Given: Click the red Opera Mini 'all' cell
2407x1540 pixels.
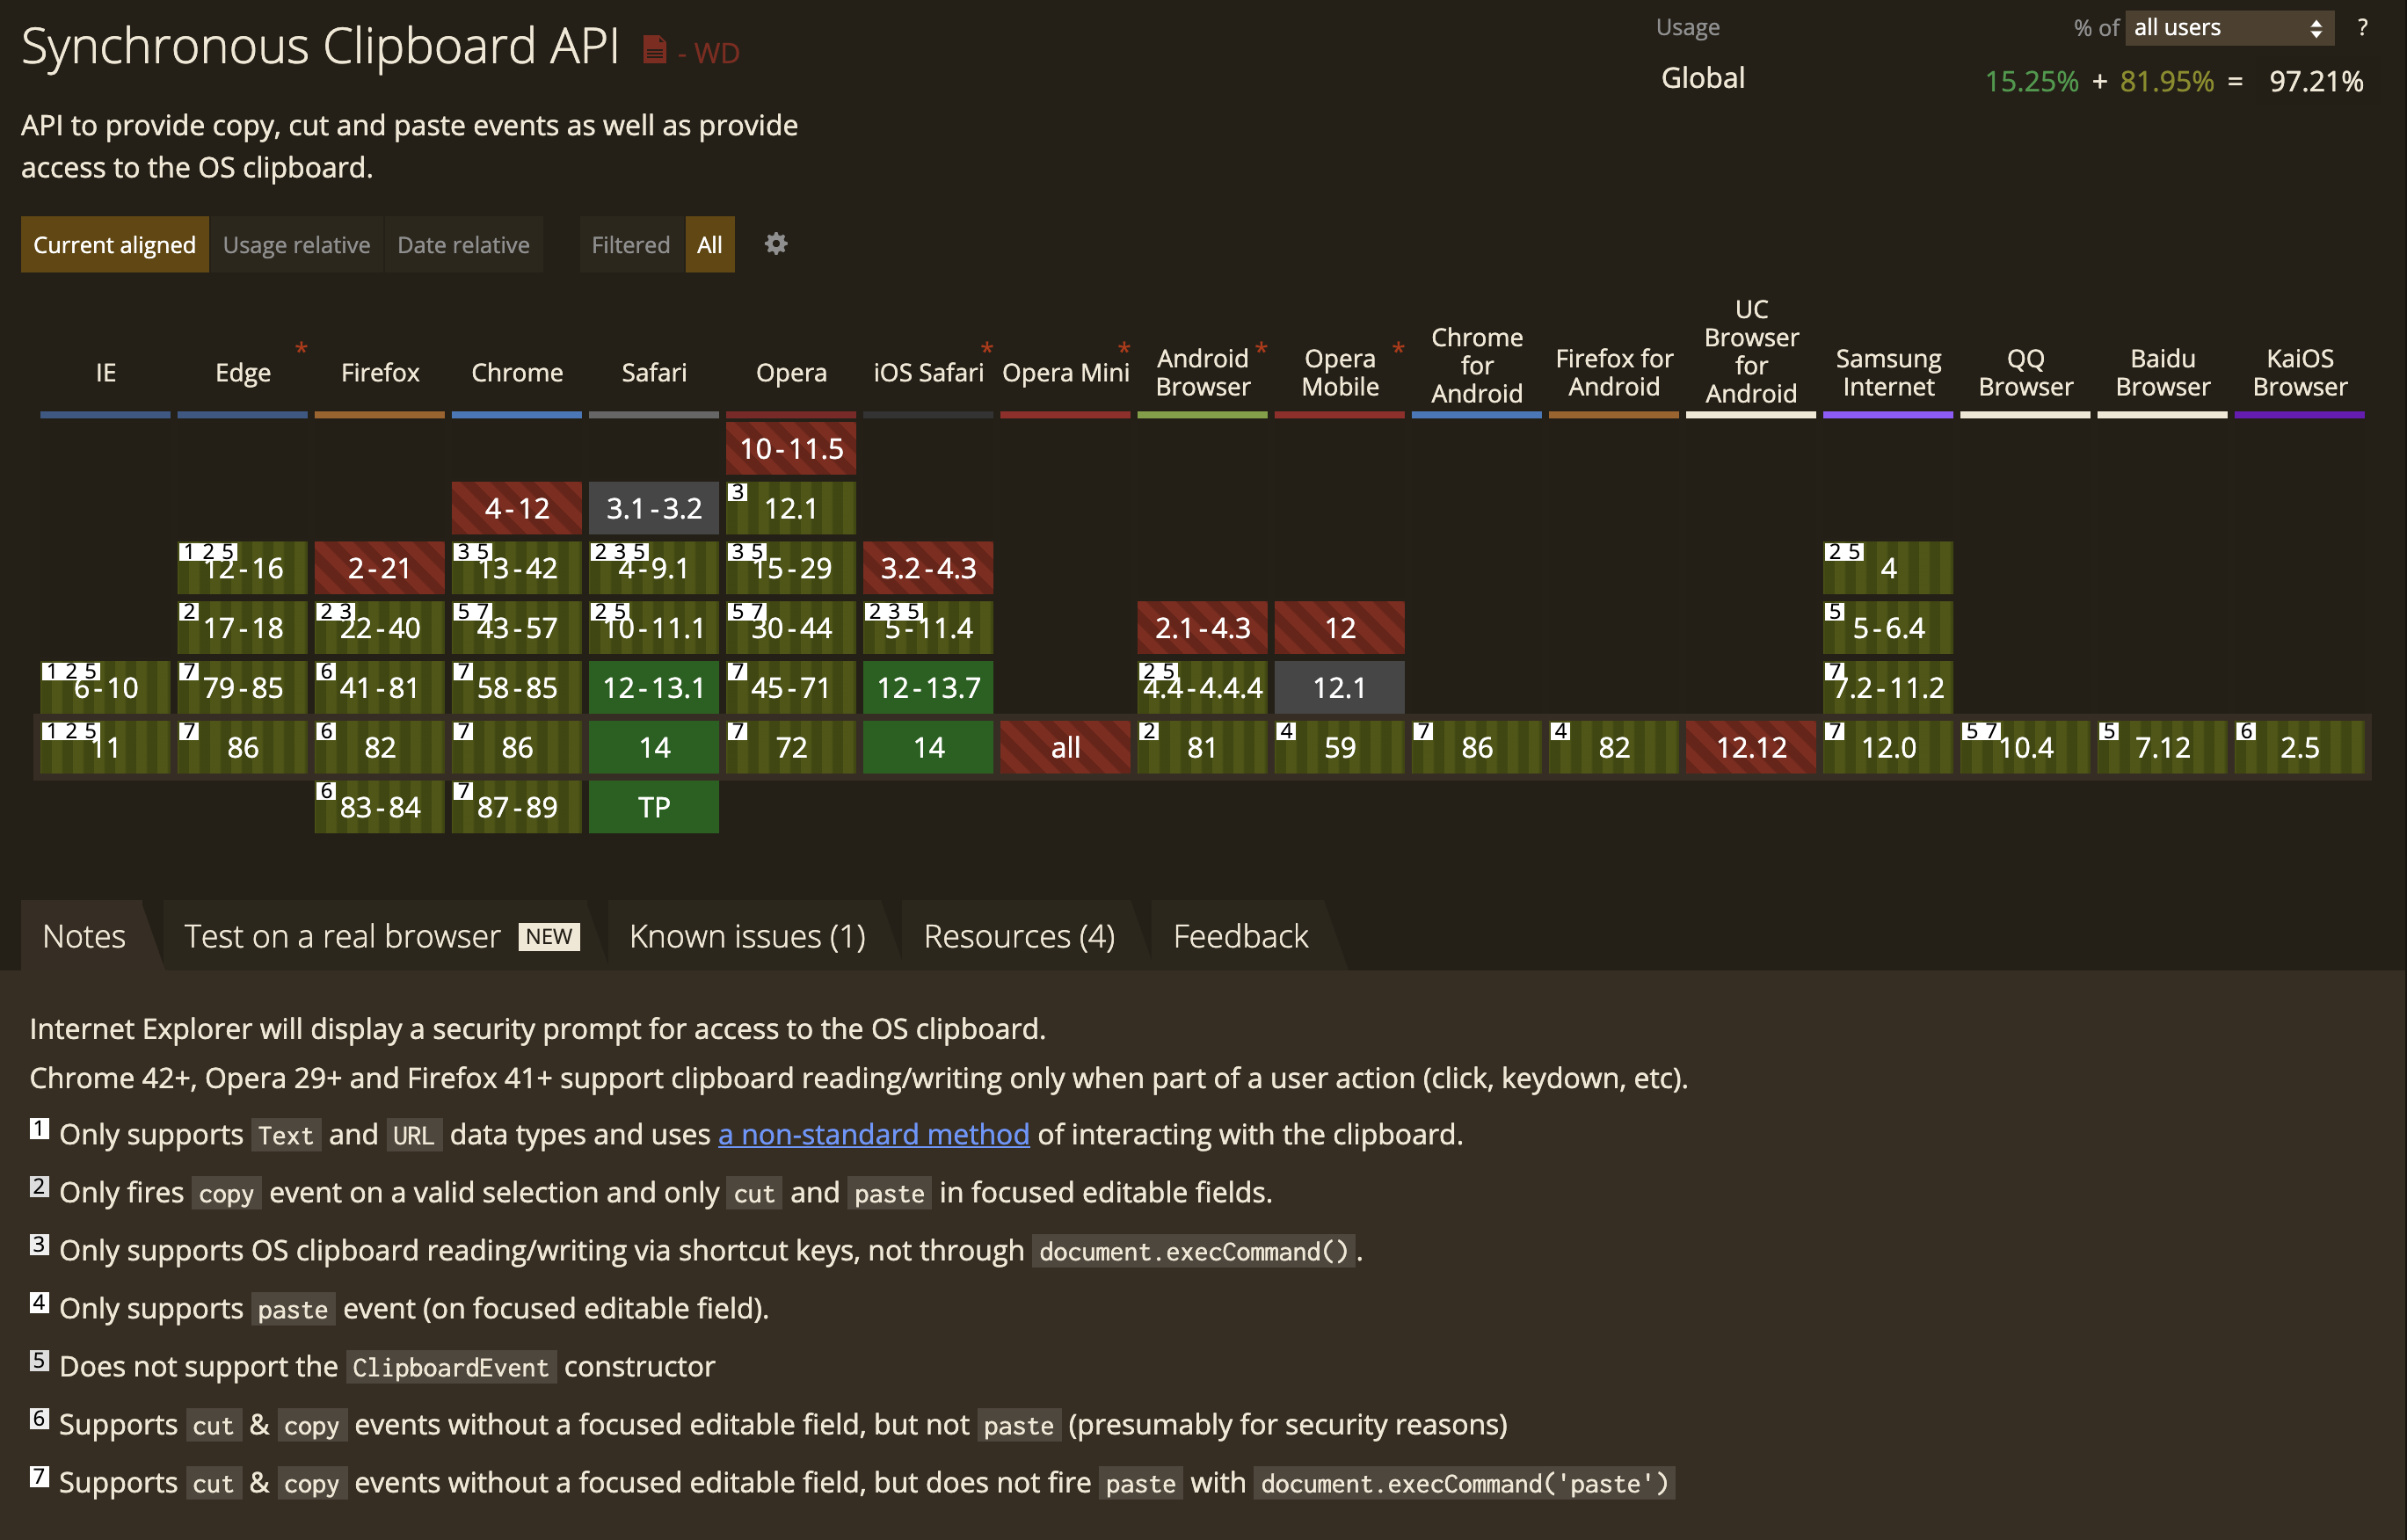Looking at the screenshot, I should pyautogui.click(x=1065, y=747).
